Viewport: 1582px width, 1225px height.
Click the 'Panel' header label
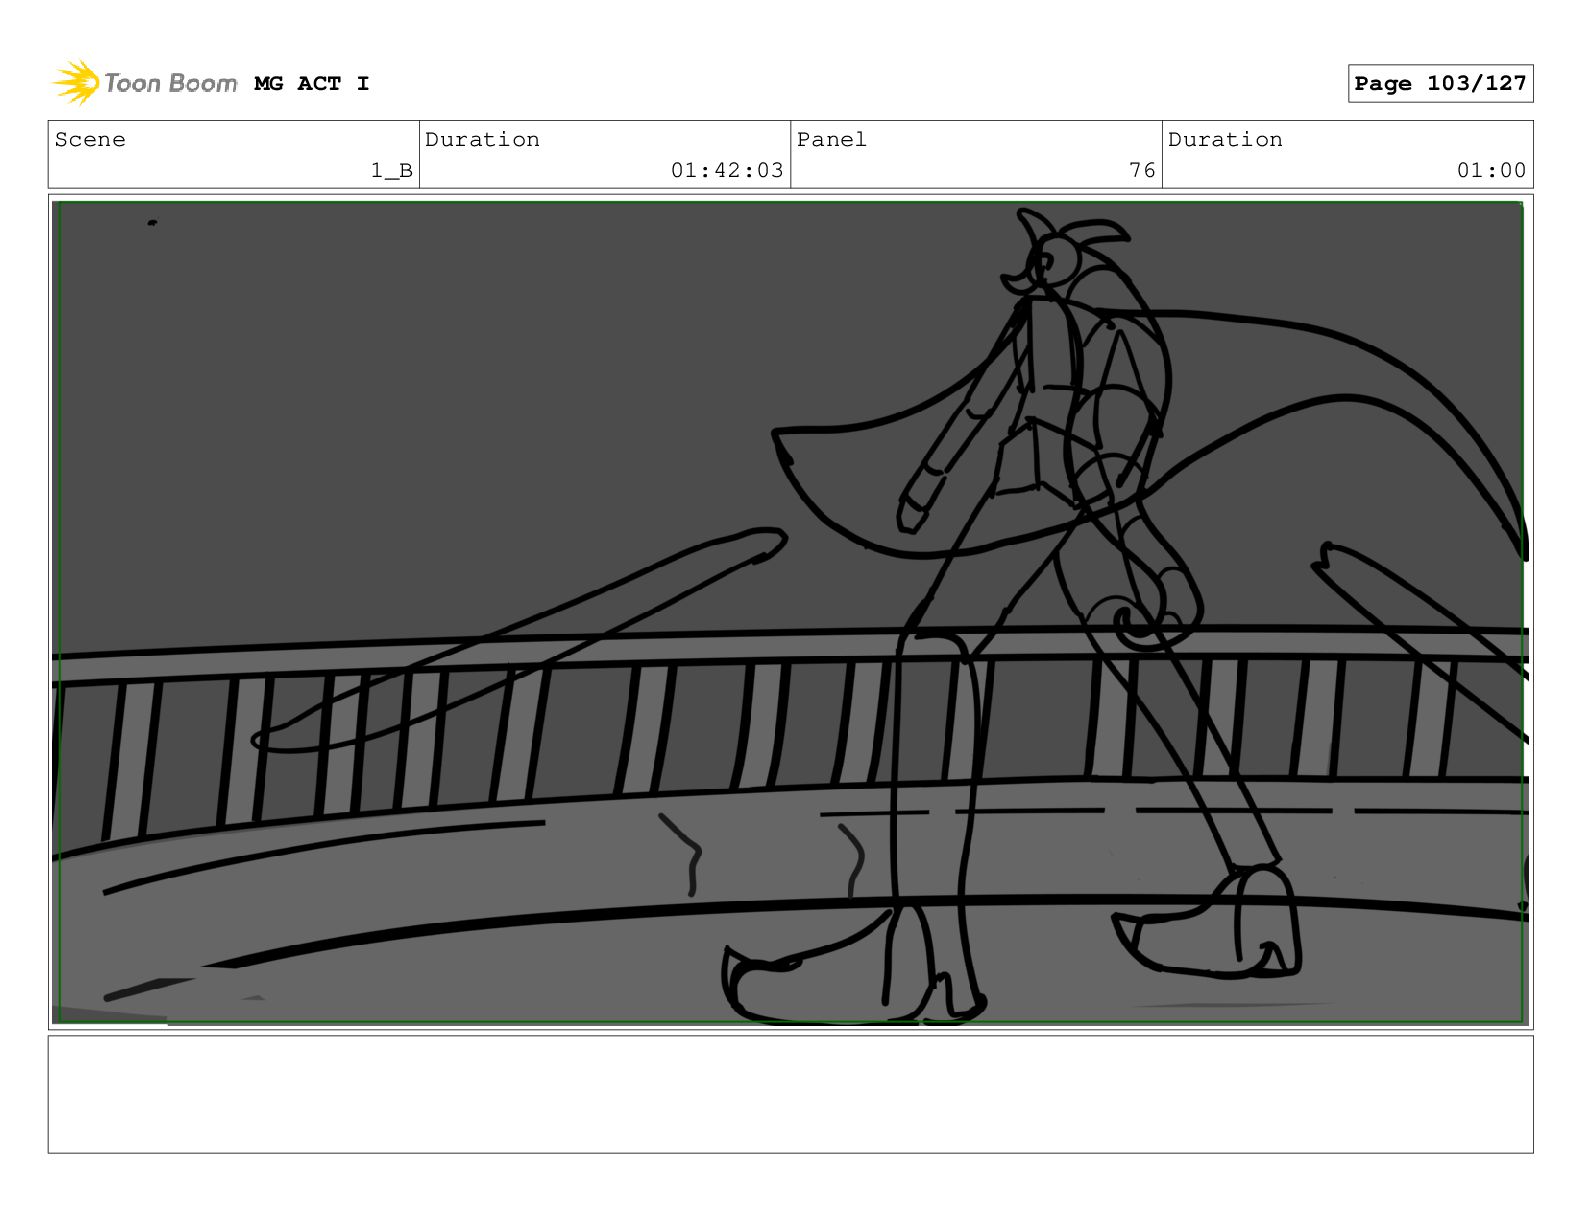pos(832,139)
